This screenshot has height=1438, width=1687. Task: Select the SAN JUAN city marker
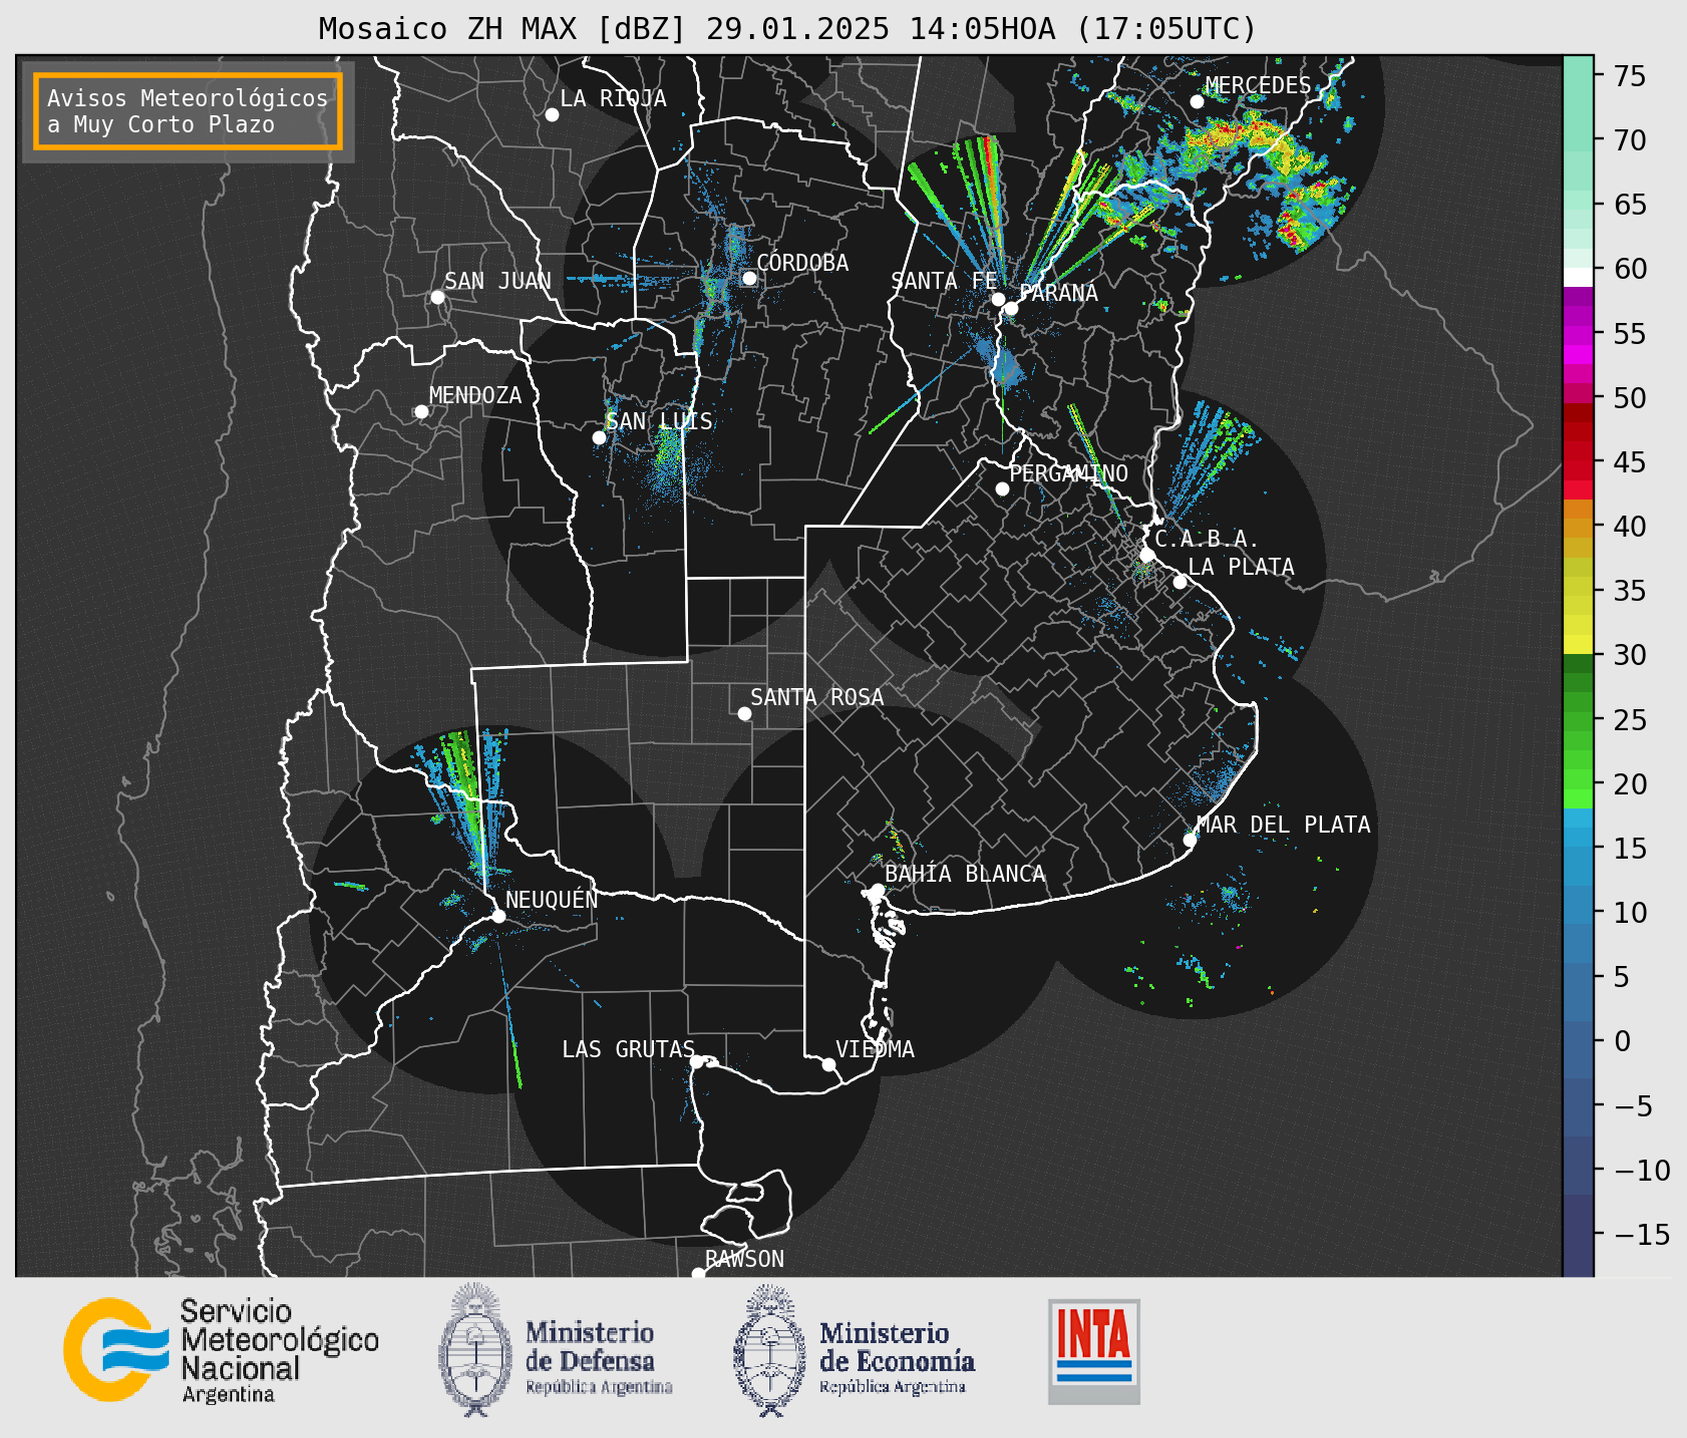point(438,297)
